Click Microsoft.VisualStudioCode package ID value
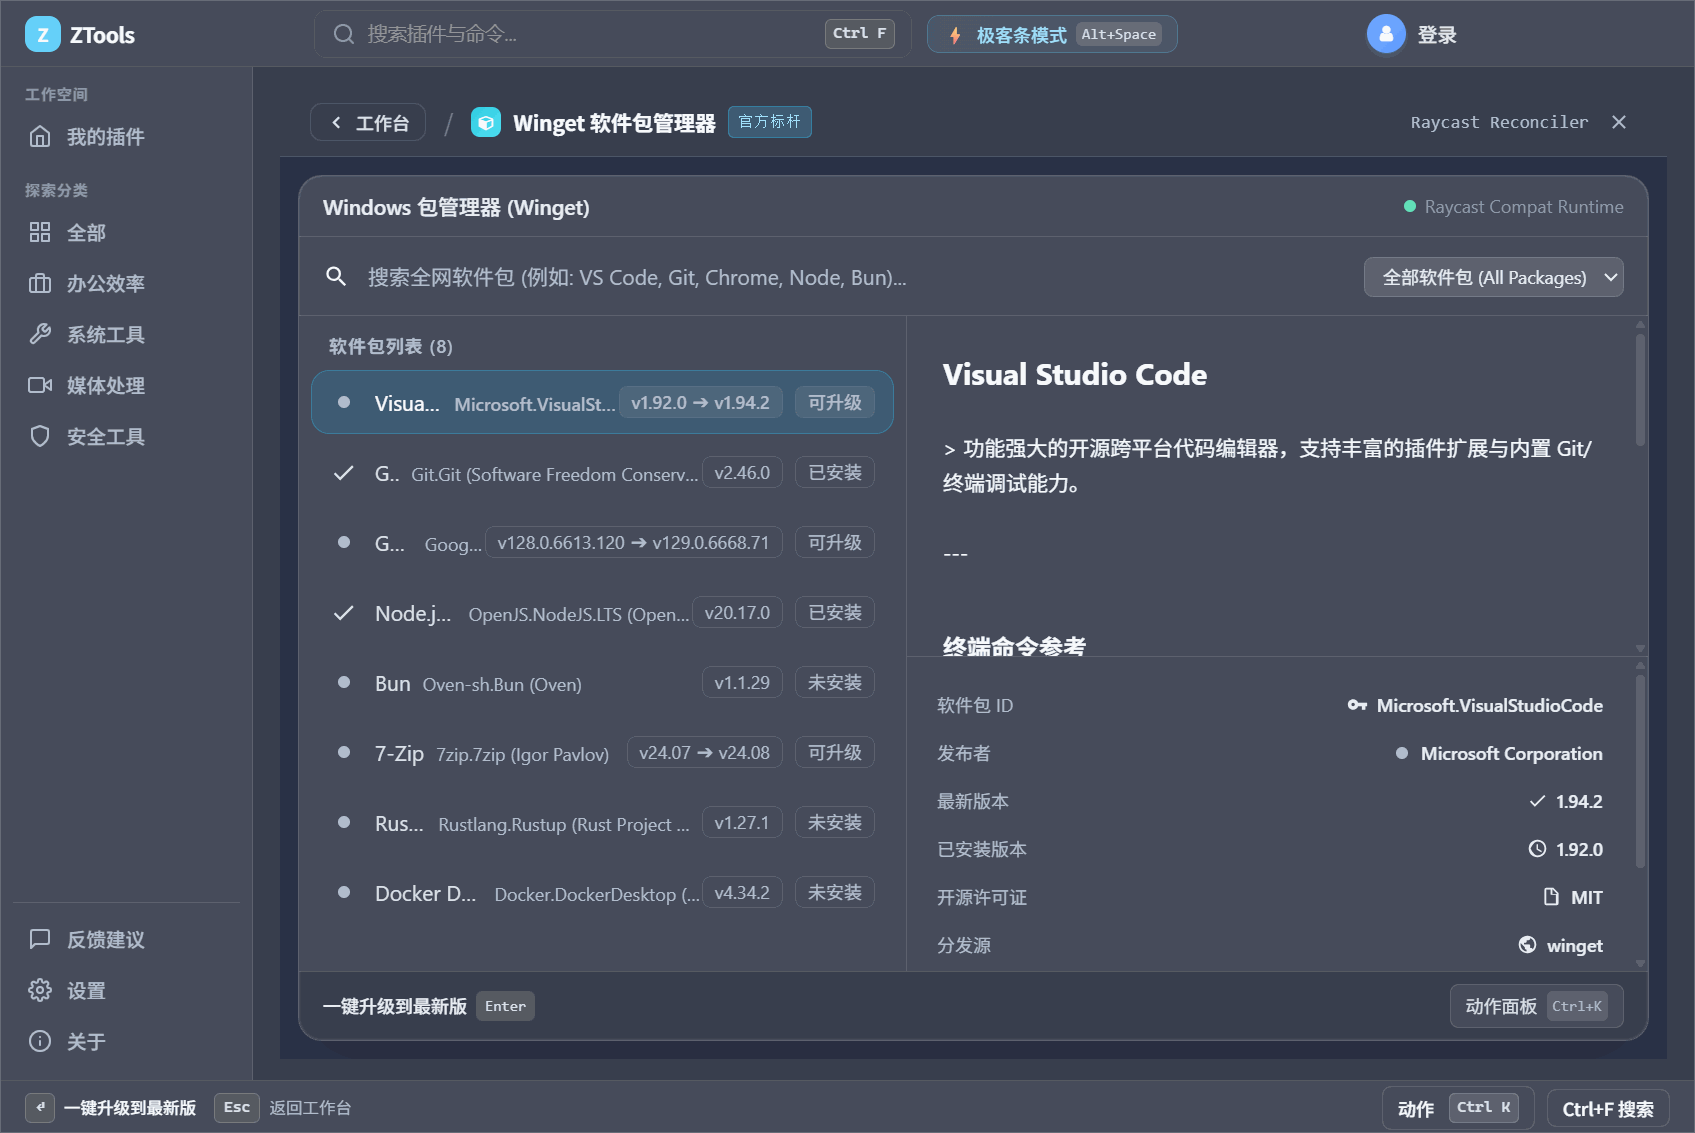This screenshot has width=1695, height=1133. 1489,706
